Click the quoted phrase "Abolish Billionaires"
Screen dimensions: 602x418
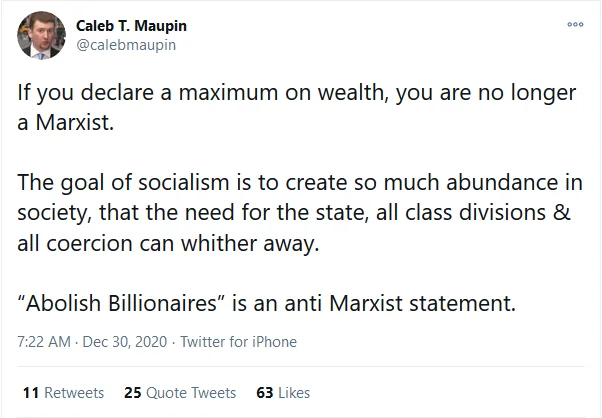pos(121,303)
